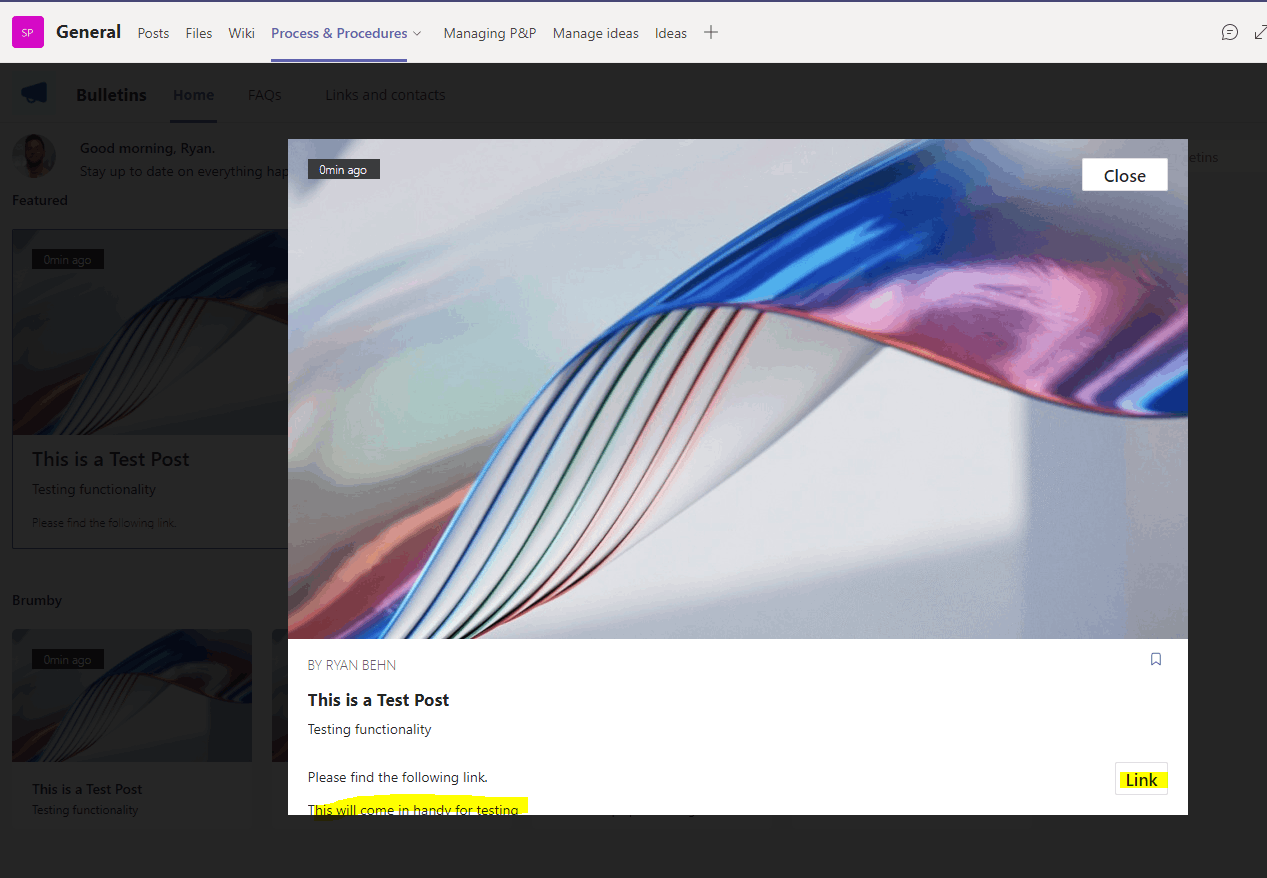Switch to the Ideas tab

[x=671, y=33]
